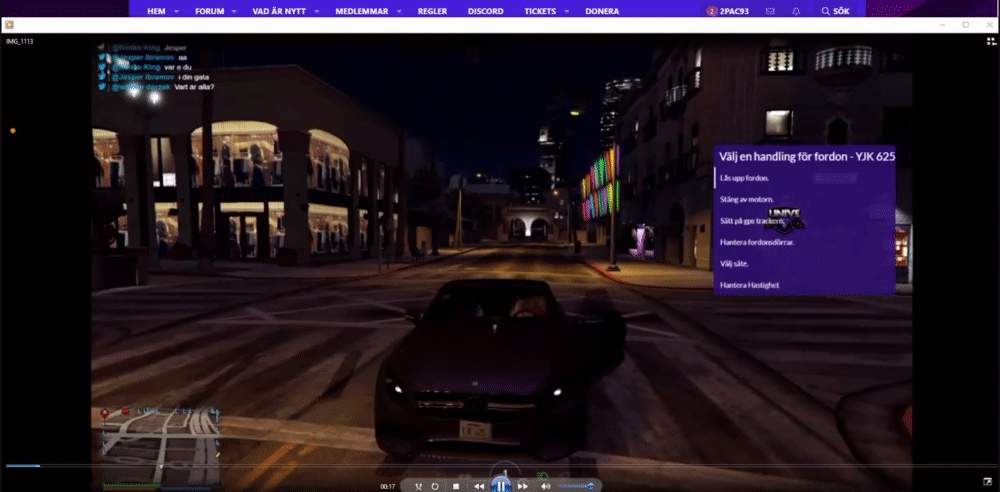Click the SÖK search button
Screen dimensions: 1000x492
[835, 11]
